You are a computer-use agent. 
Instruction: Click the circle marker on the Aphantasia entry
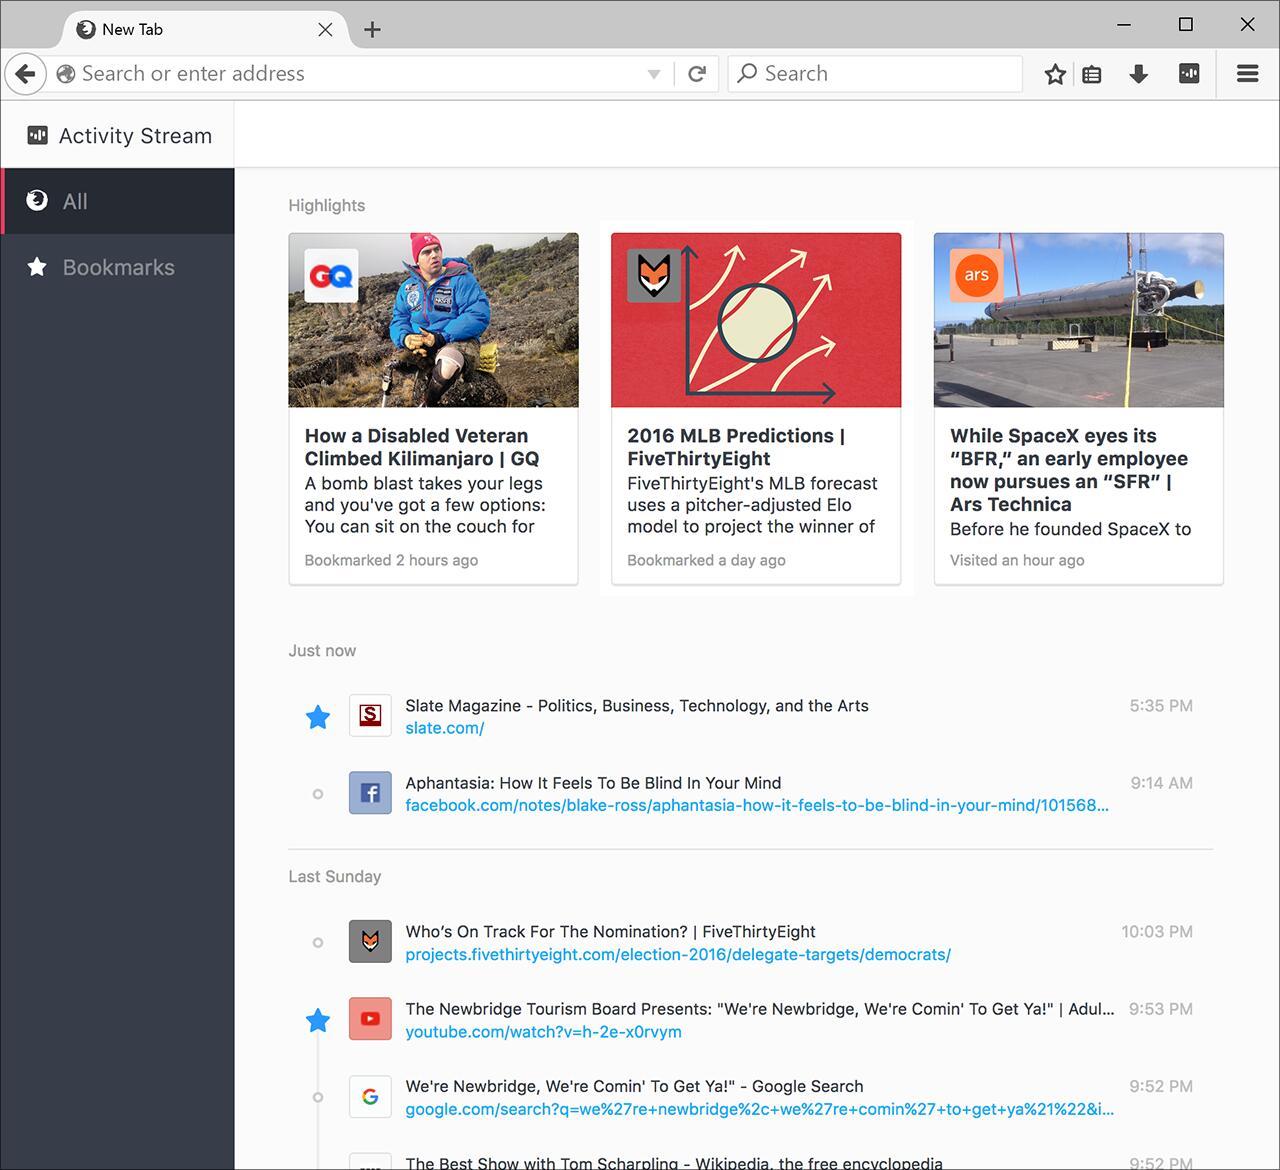(x=317, y=793)
